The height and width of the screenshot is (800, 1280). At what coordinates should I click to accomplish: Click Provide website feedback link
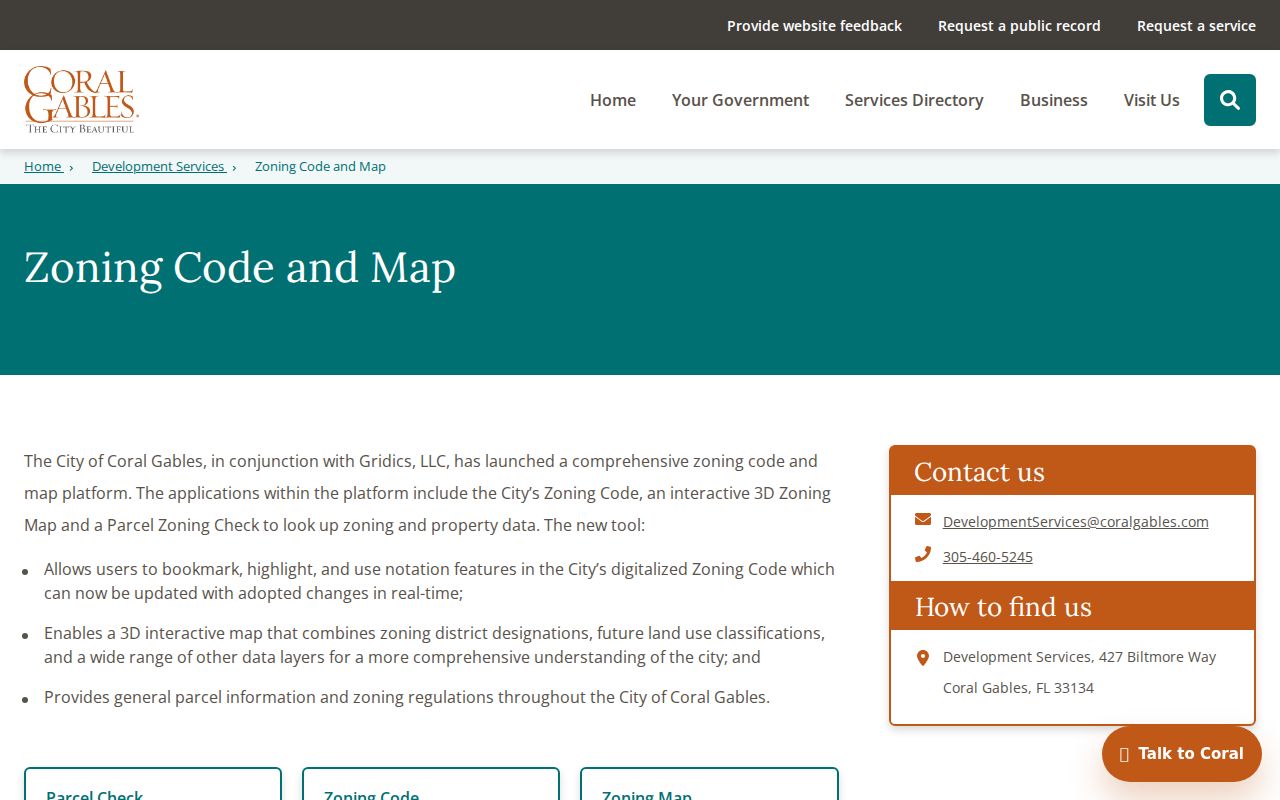814,26
